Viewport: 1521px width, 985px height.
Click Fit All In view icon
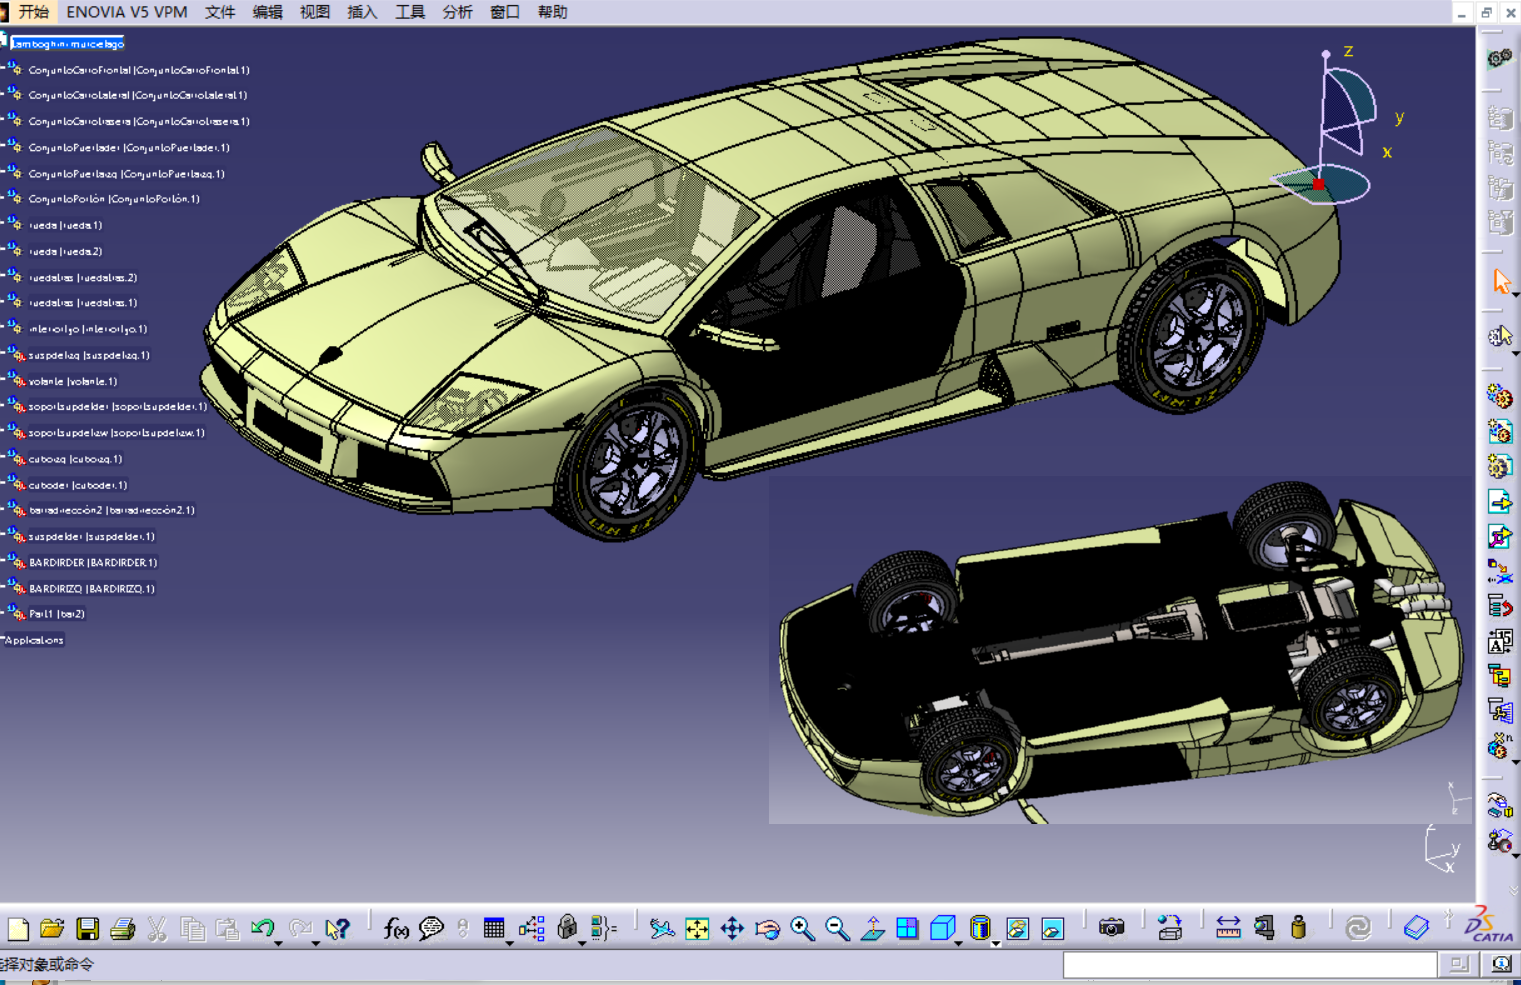(697, 929)
